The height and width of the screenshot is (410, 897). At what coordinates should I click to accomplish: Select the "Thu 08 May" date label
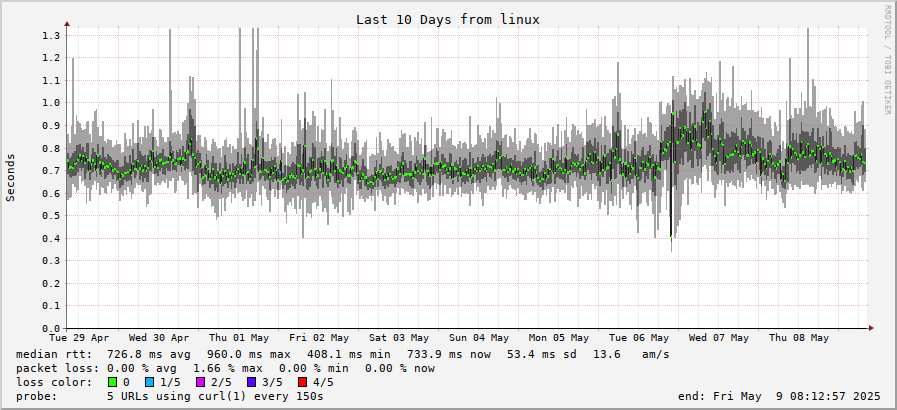799,338
